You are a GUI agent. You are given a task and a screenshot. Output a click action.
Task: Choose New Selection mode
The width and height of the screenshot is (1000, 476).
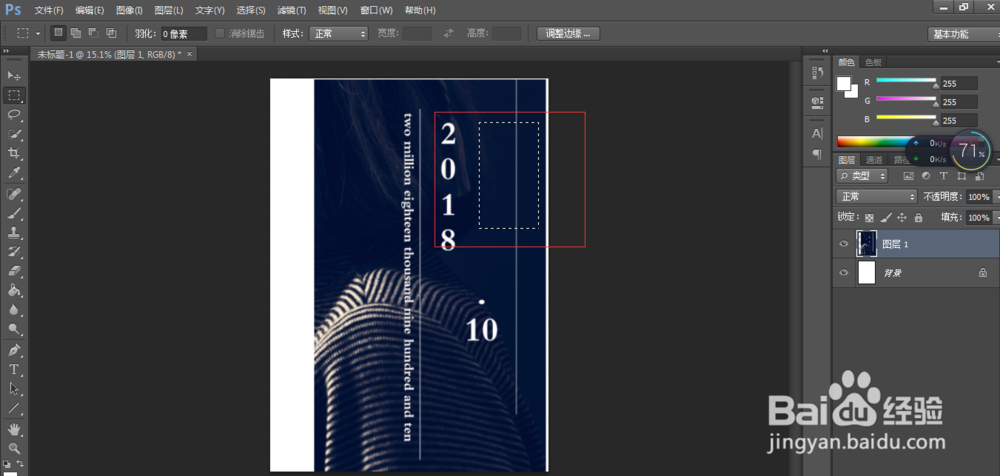tap(58, 33)
